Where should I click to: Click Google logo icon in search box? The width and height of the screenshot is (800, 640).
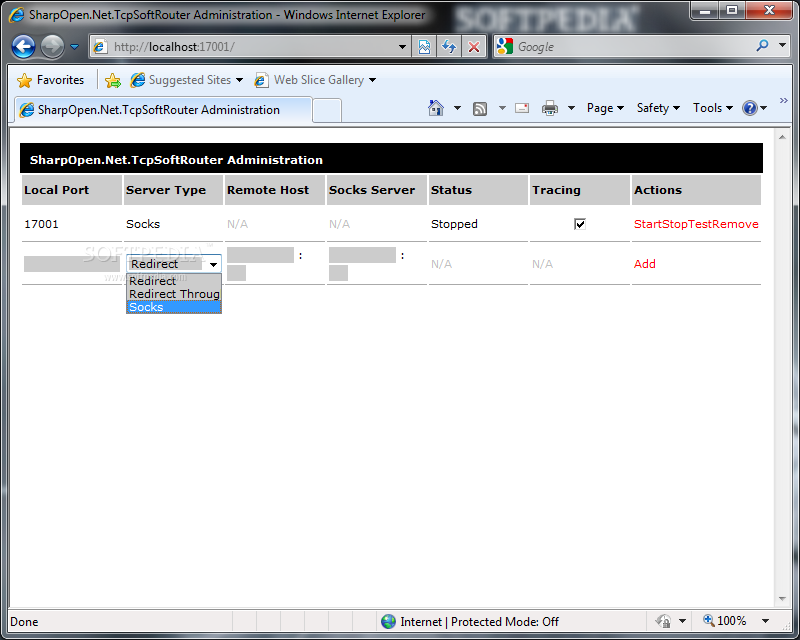click(505, 46)
